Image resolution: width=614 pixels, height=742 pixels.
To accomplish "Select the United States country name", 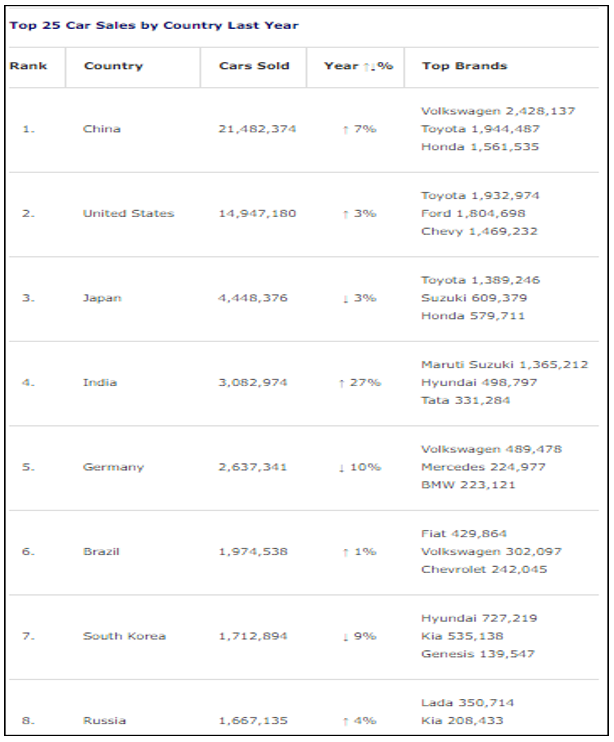I will click(x=128, y=214).
